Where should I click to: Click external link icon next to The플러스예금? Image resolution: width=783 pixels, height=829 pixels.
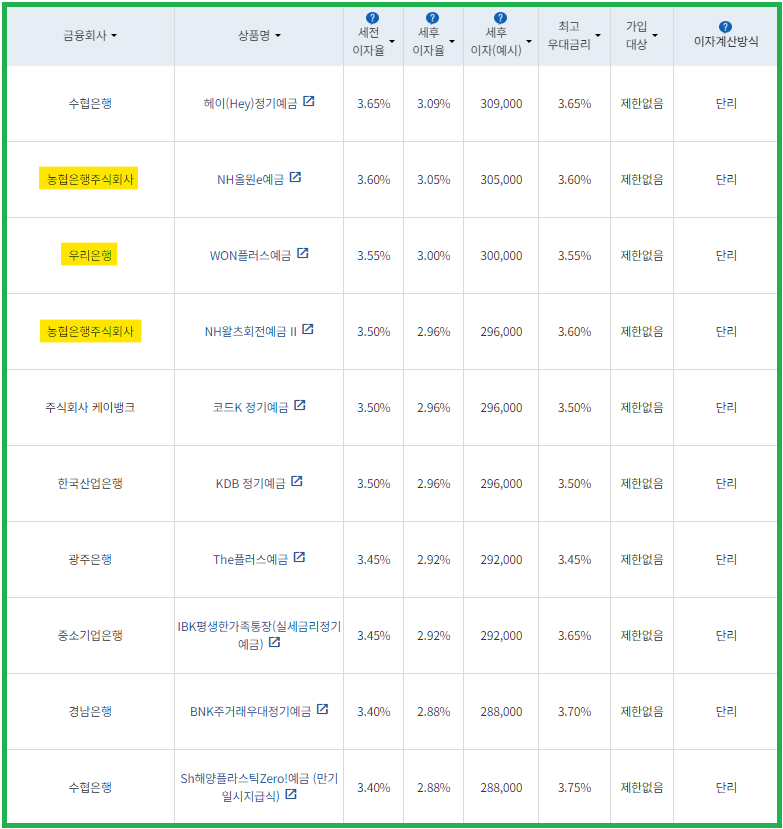(299, 557)
